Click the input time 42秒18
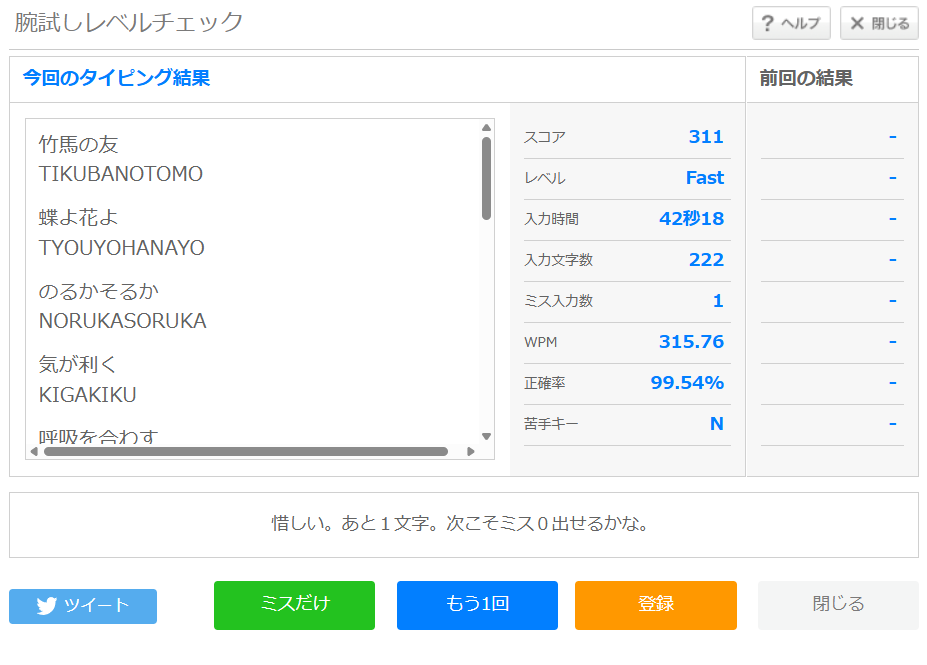The image size is (927, 665). tap(692, 219)
